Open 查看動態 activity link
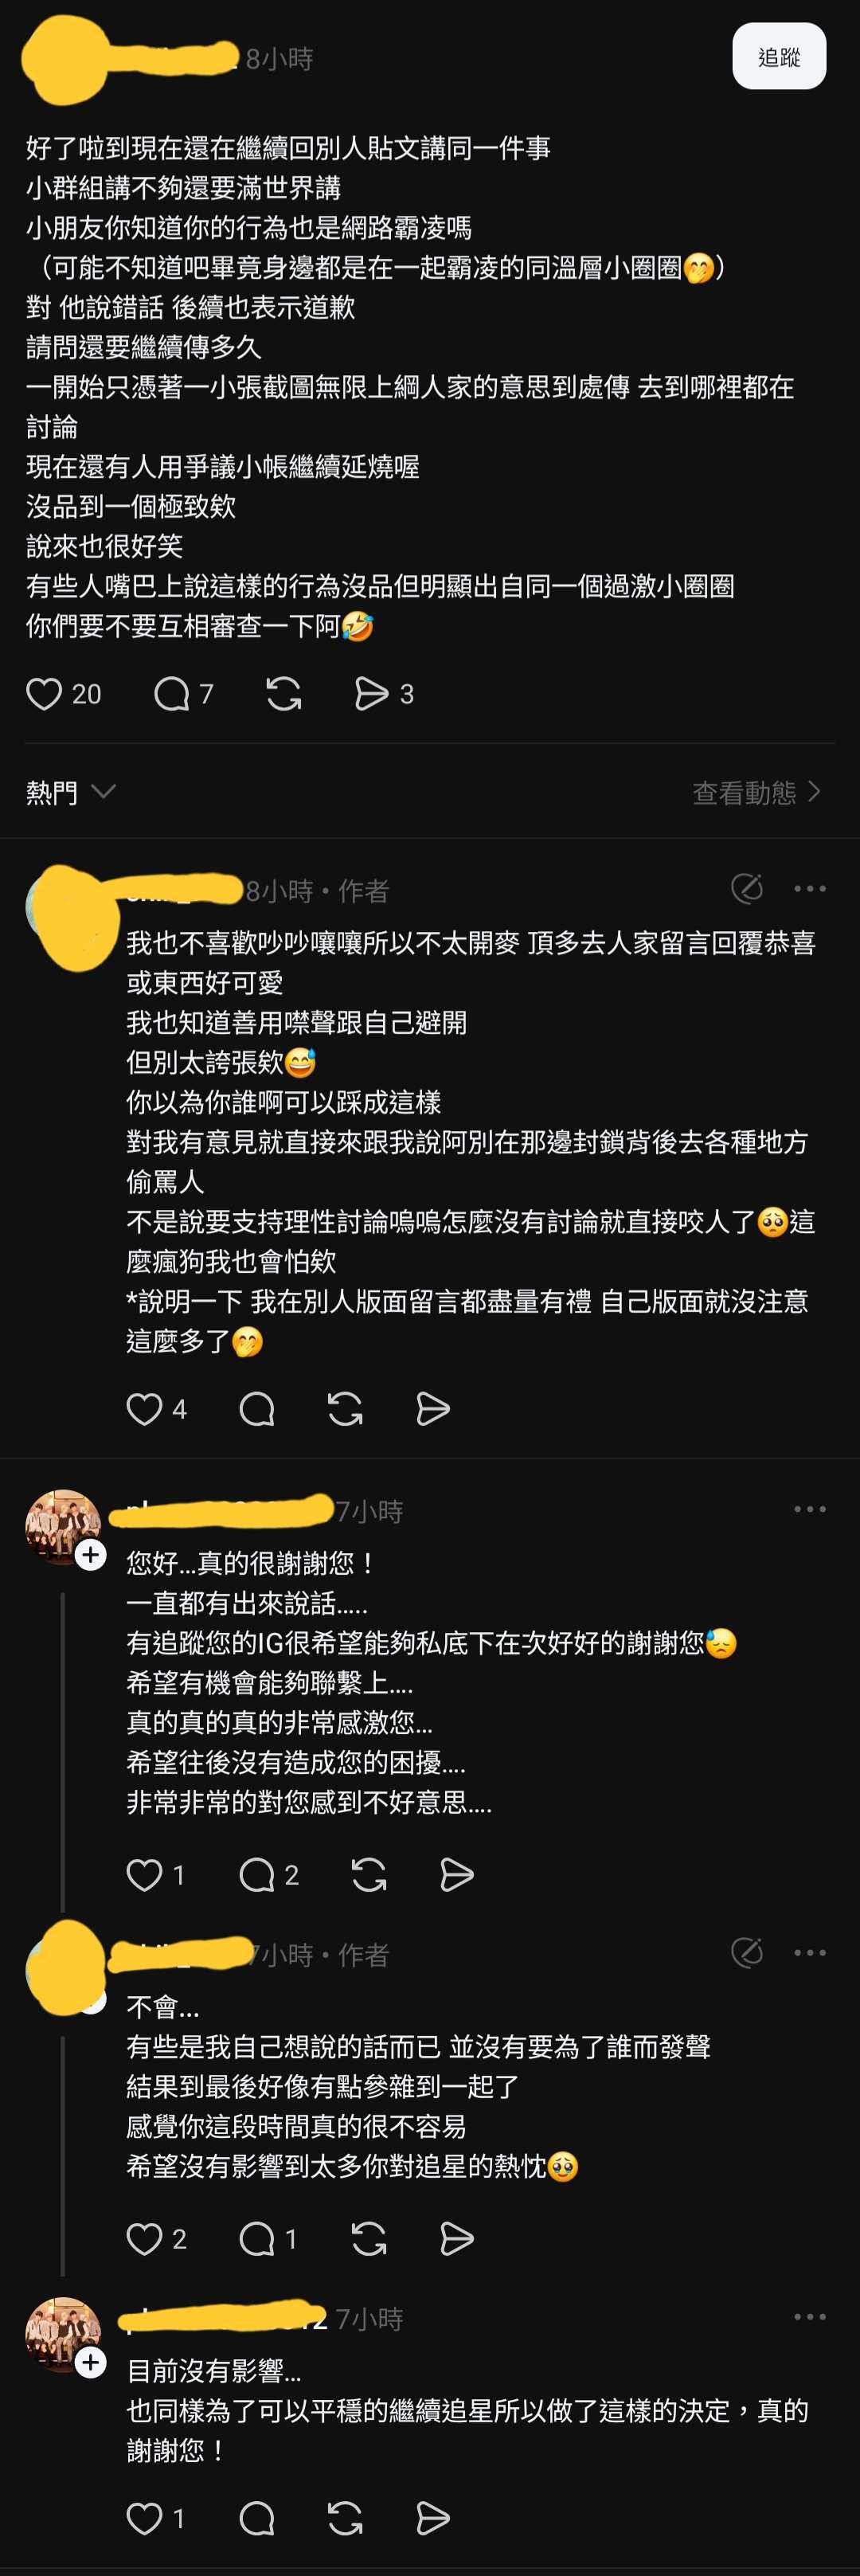This screenshot has height=2576, width=860. coord(757,792)
